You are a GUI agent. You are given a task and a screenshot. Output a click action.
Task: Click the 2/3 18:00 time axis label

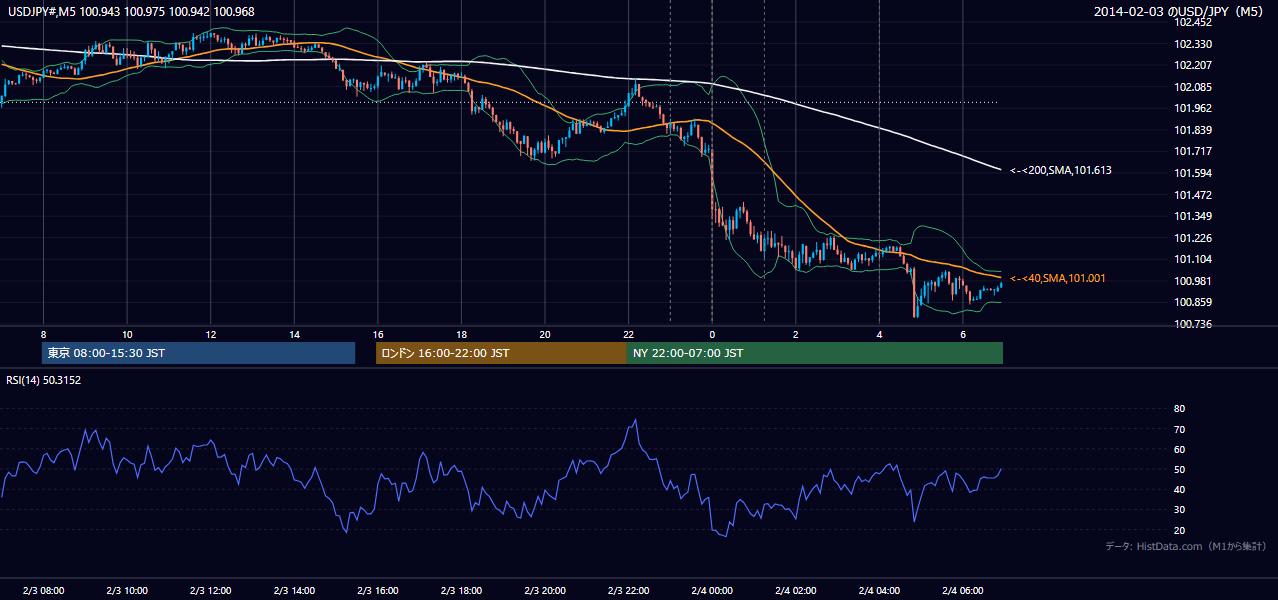pos(461,590)
